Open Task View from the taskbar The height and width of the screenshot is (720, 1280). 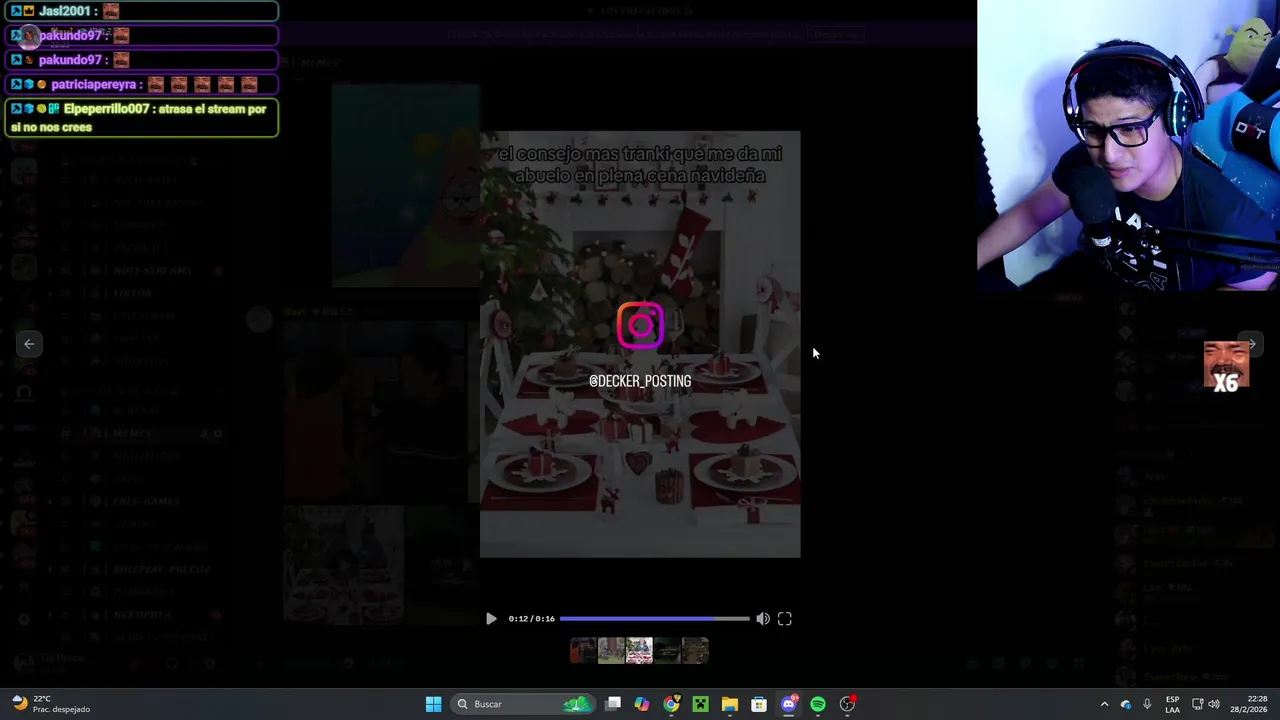coord(613,704)
